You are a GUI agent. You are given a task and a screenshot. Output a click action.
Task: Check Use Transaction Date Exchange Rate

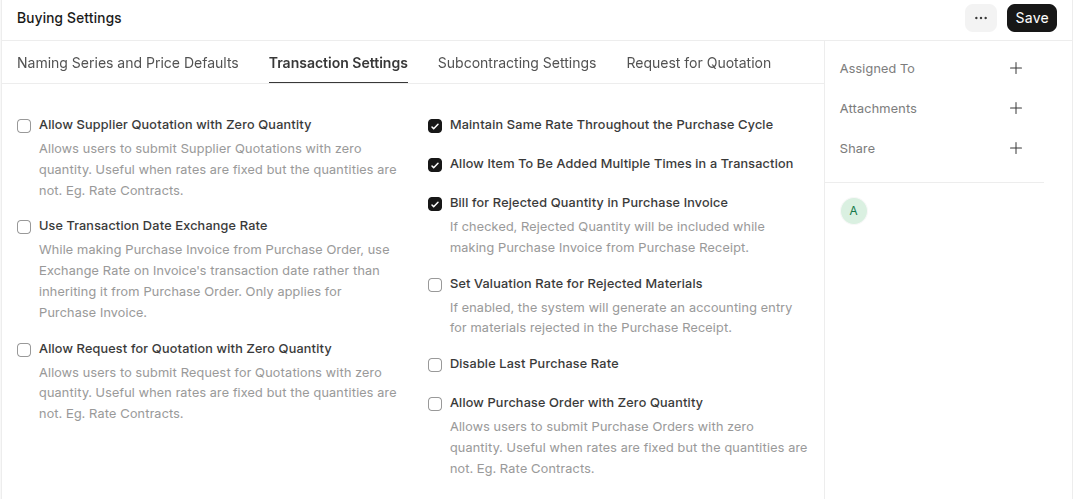24,227
